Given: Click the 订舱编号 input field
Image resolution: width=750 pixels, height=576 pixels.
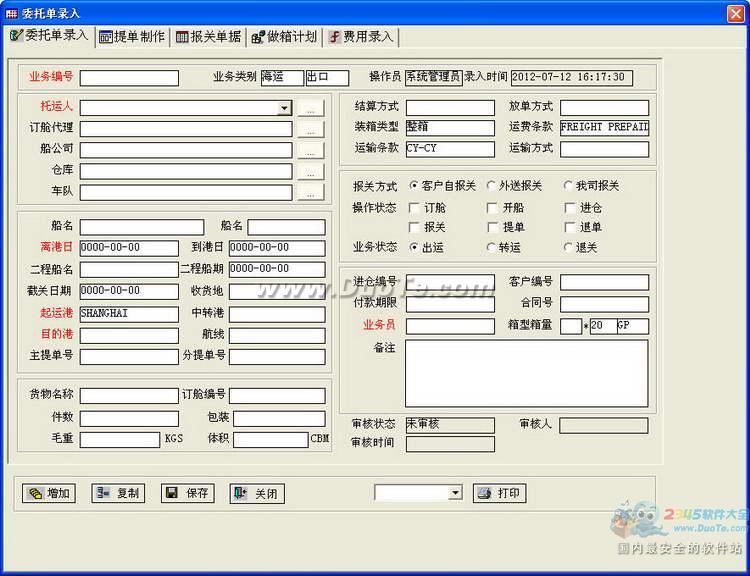Looking at the screenshot, I should tap(277, 396).
